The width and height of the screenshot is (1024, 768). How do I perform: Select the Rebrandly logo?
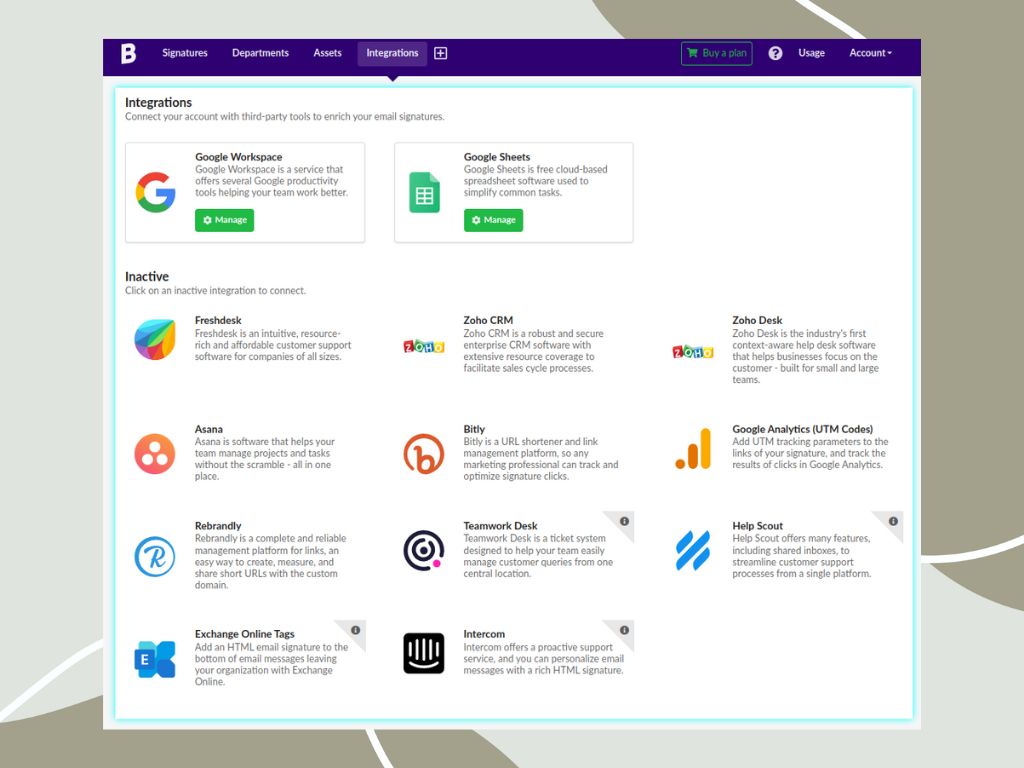coord(155,557)
